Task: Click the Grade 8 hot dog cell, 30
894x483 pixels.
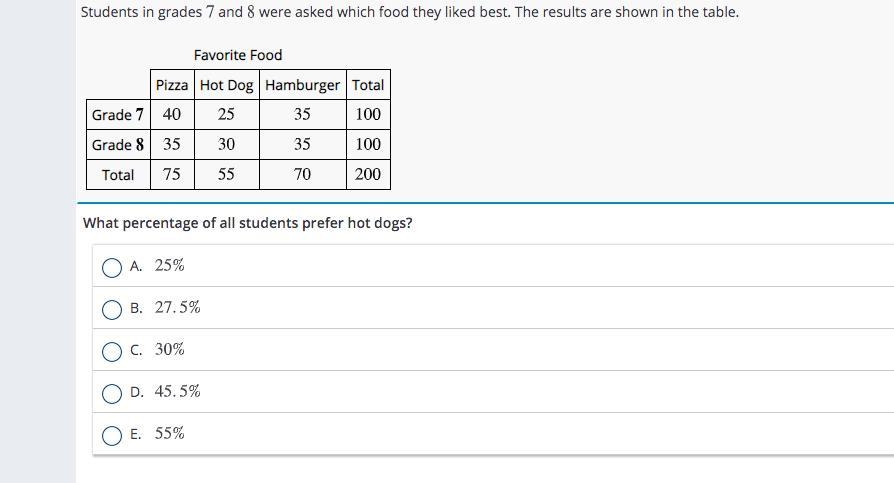Action: [x=226, y=145]
